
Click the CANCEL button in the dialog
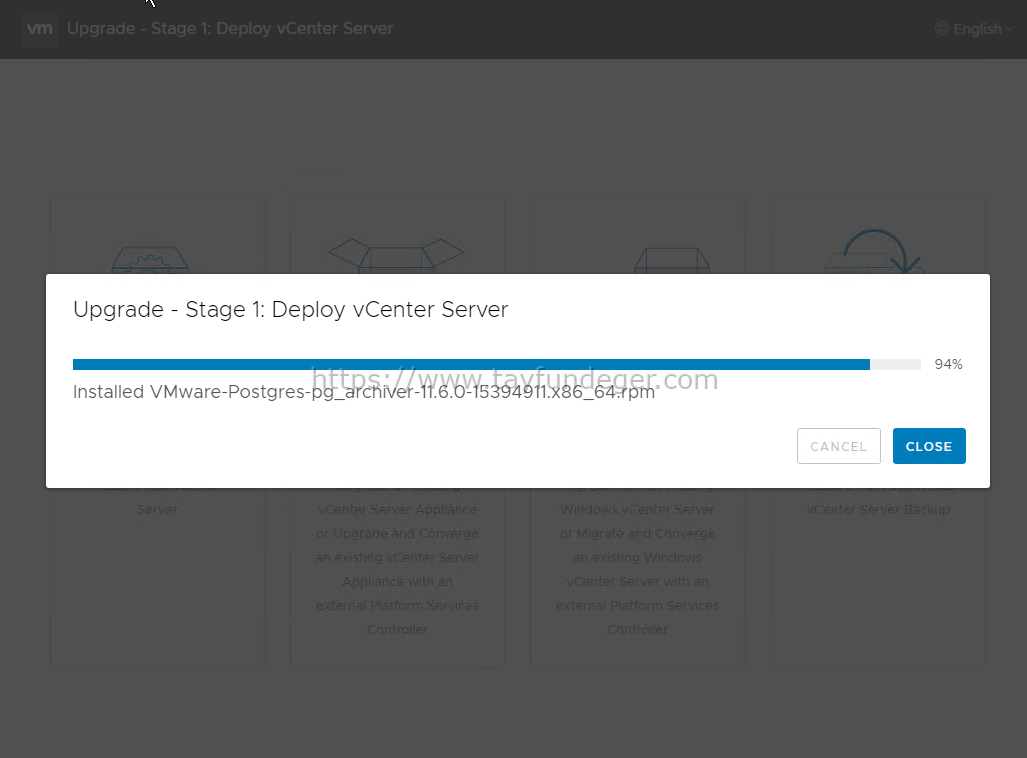click(838, 446)
